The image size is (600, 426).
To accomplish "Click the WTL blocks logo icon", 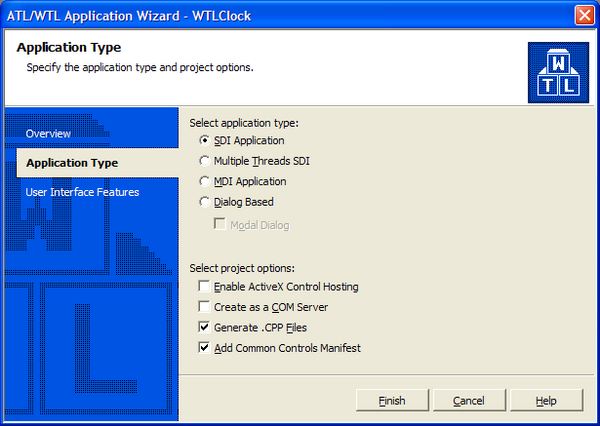I will [x=558, y=72].
